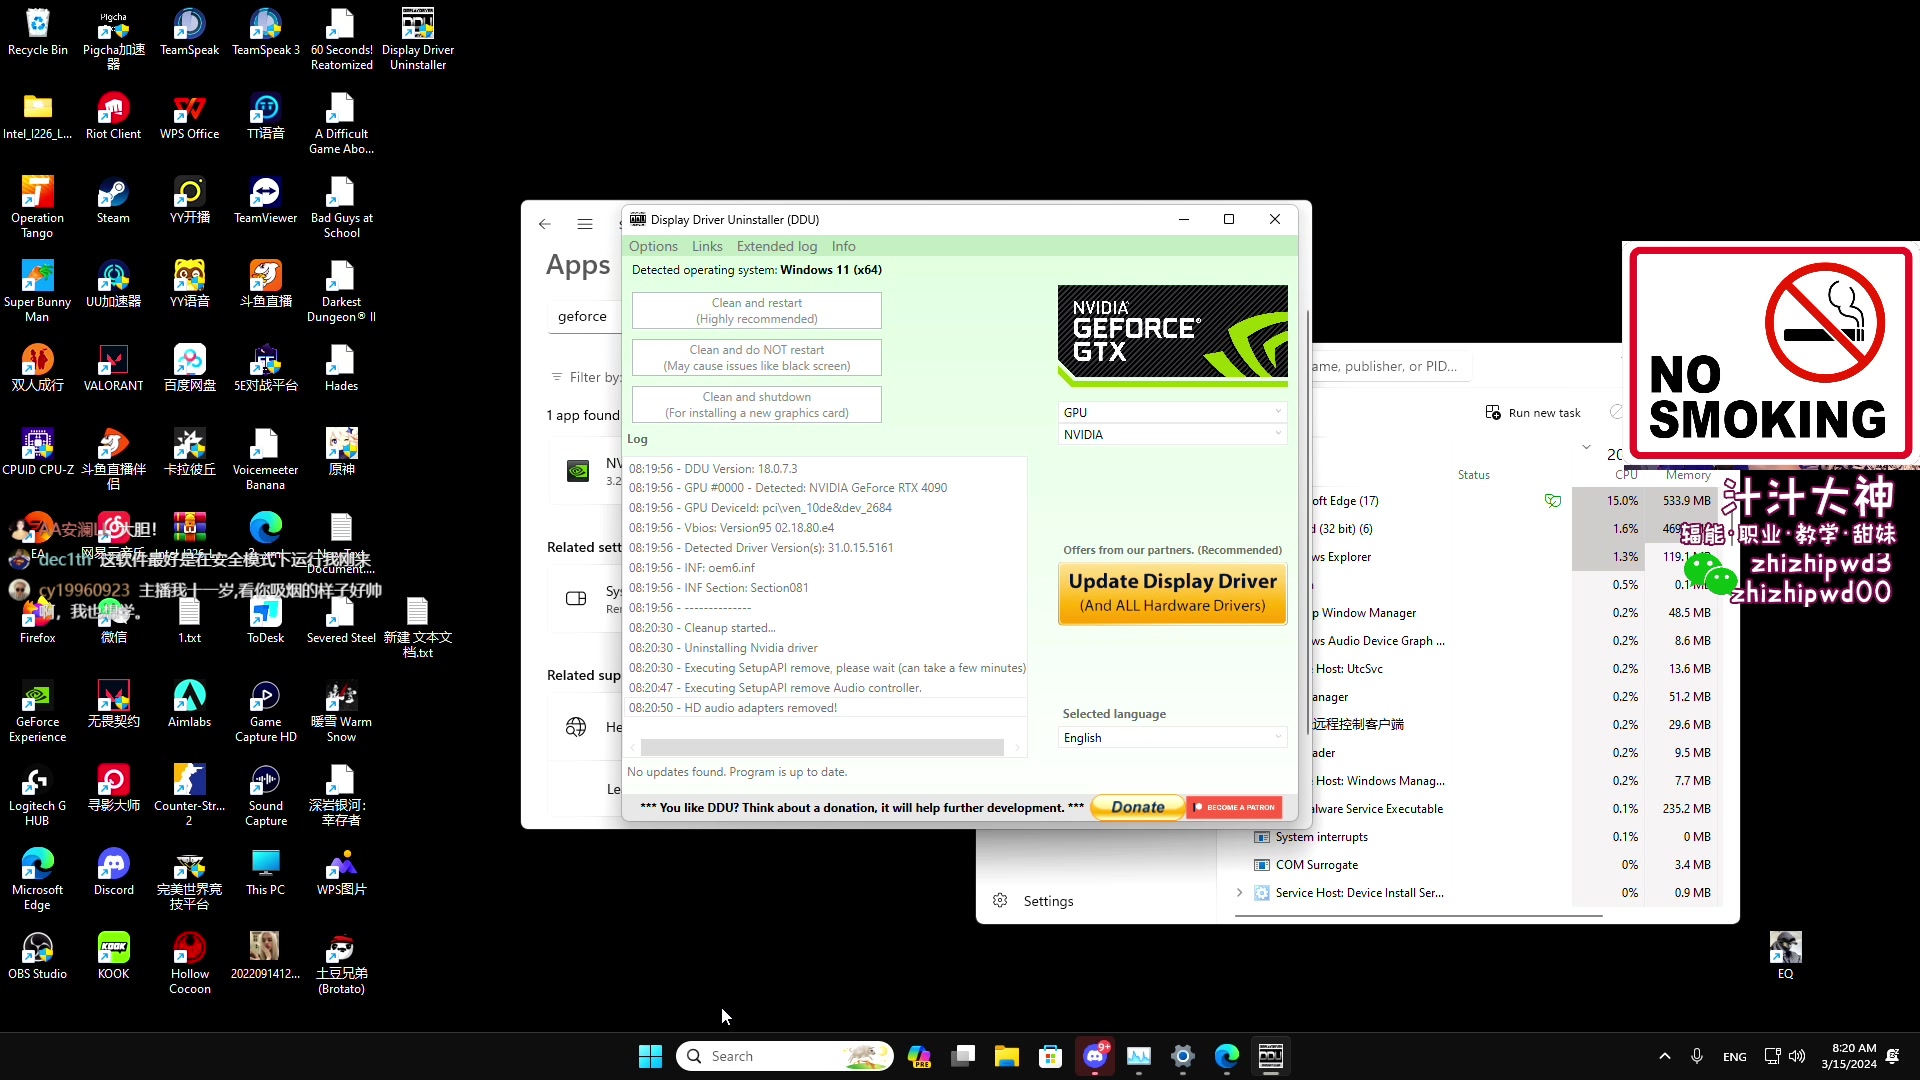The width and height of the screenshot is (1920, 1080).
Task: Open OBS Studio desktop icon
Action: pos(37,957)
